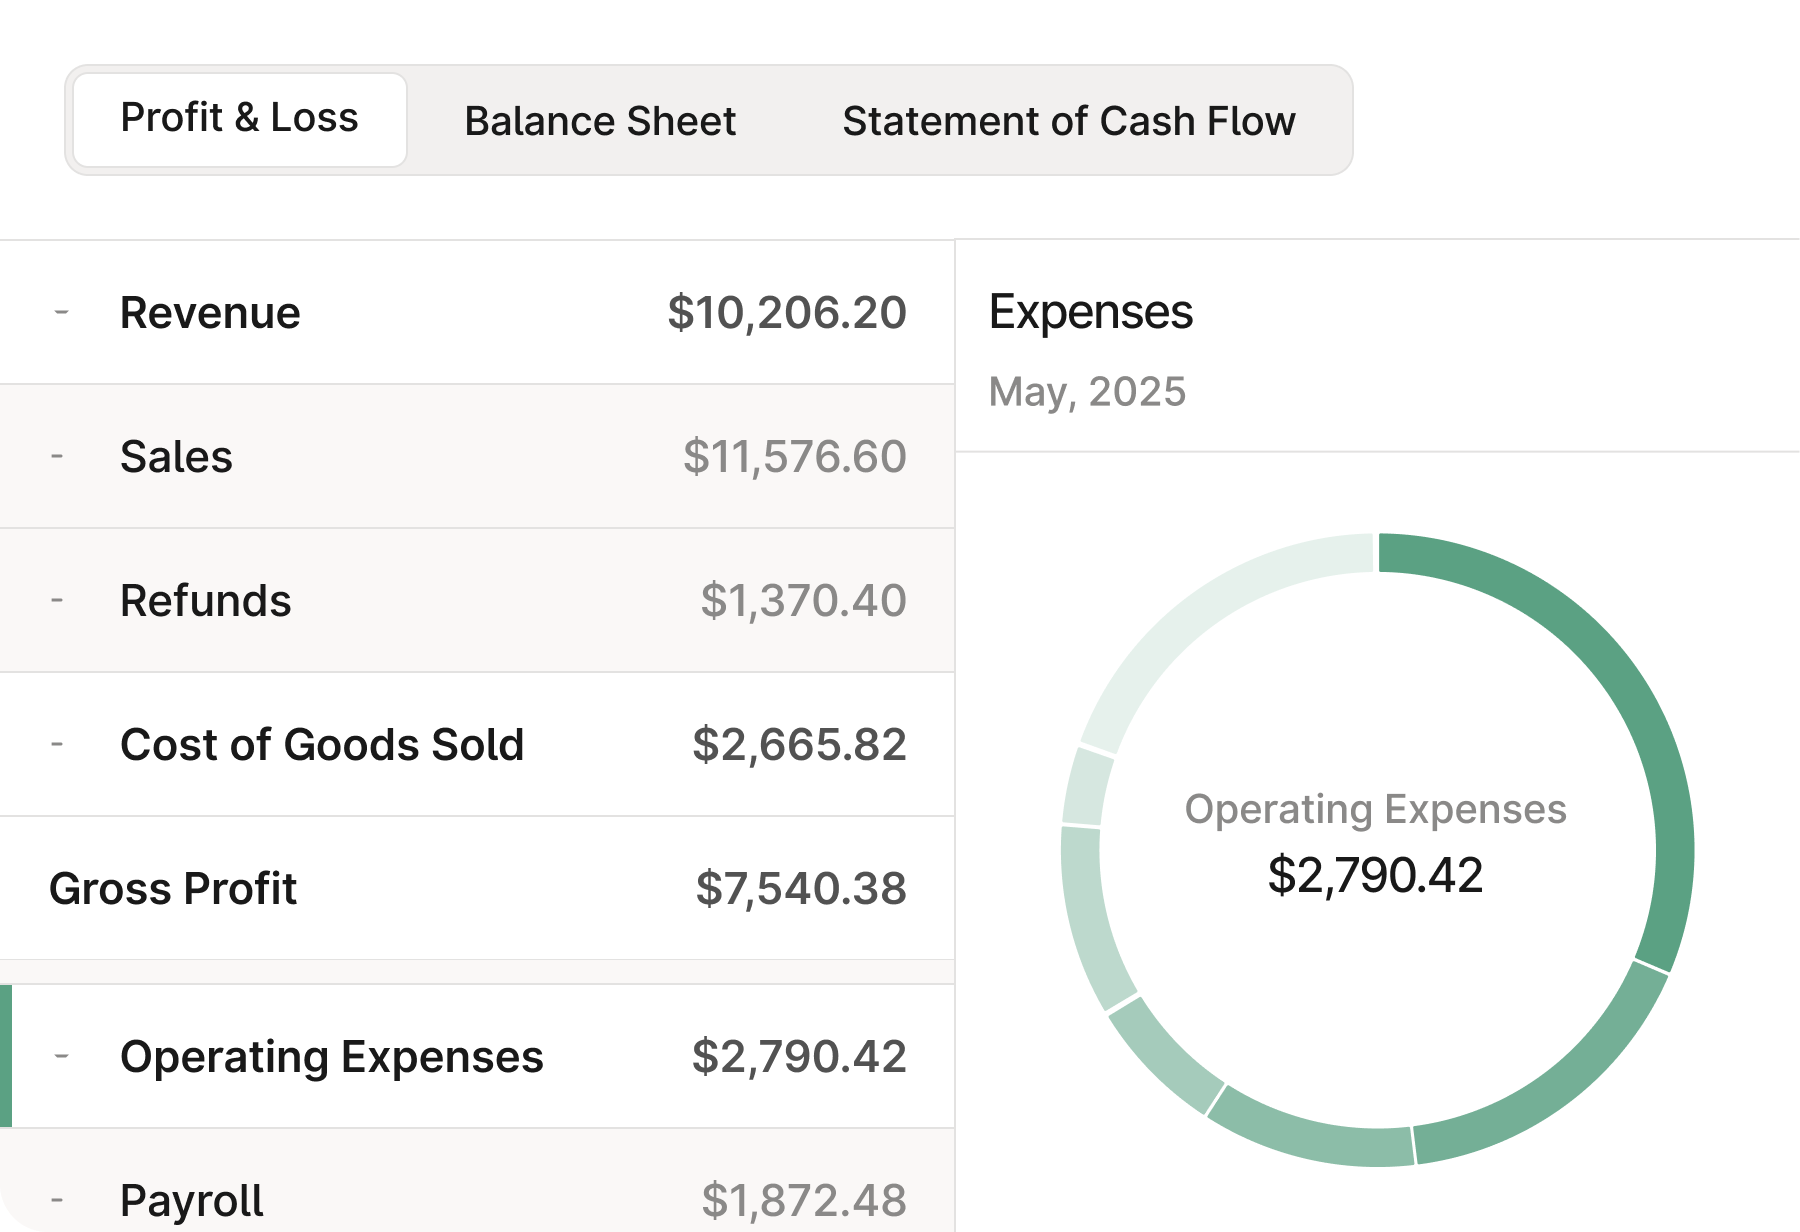
Task: Click the Expenses panel heading
Action: [x=1091, y=312]
